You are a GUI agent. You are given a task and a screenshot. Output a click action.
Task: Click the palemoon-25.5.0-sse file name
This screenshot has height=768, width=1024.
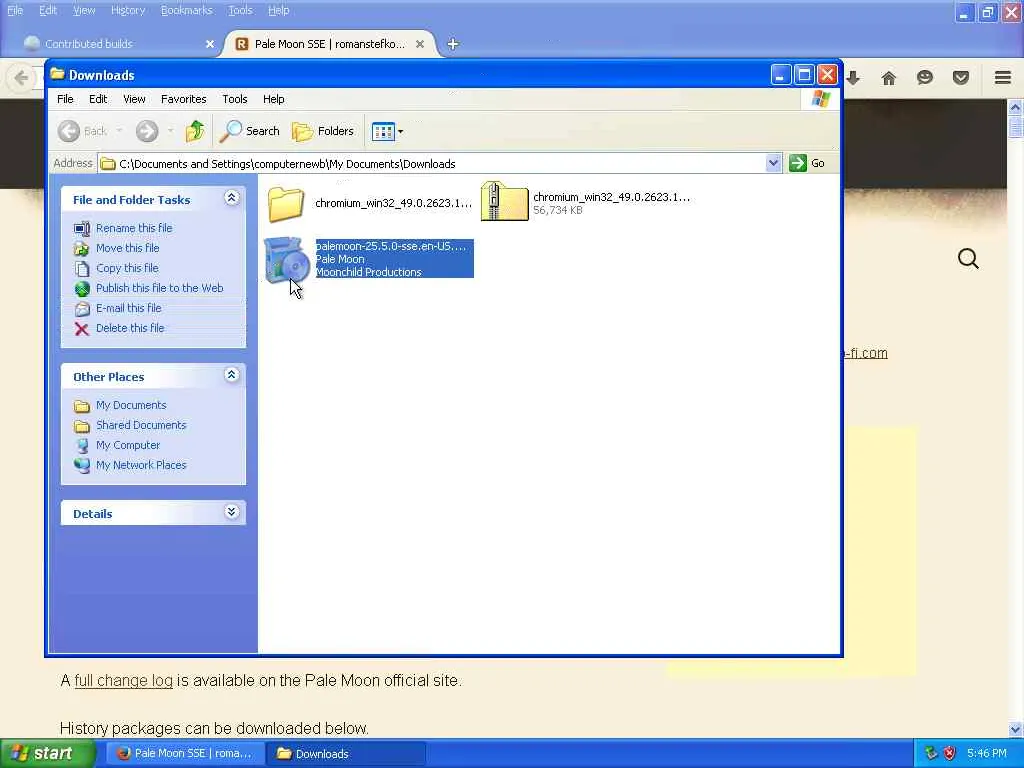click(391, 246)
